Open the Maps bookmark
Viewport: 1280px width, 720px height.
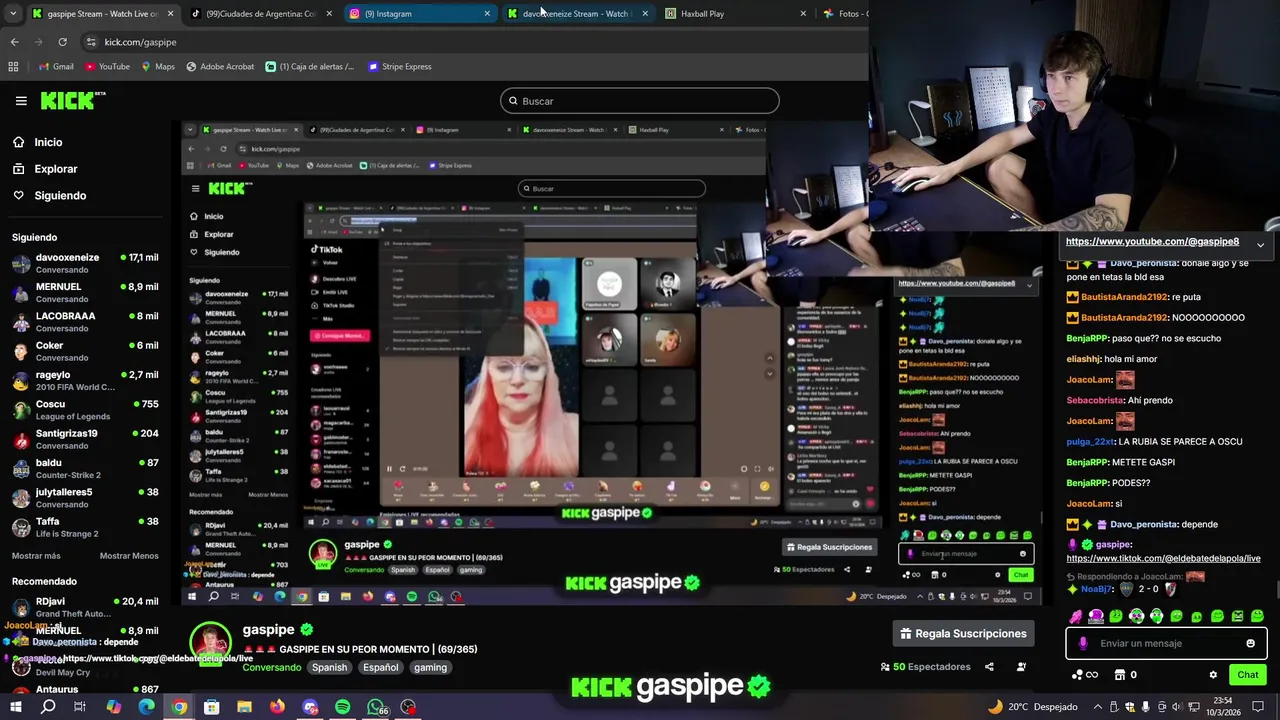click(x=158, y=67)
